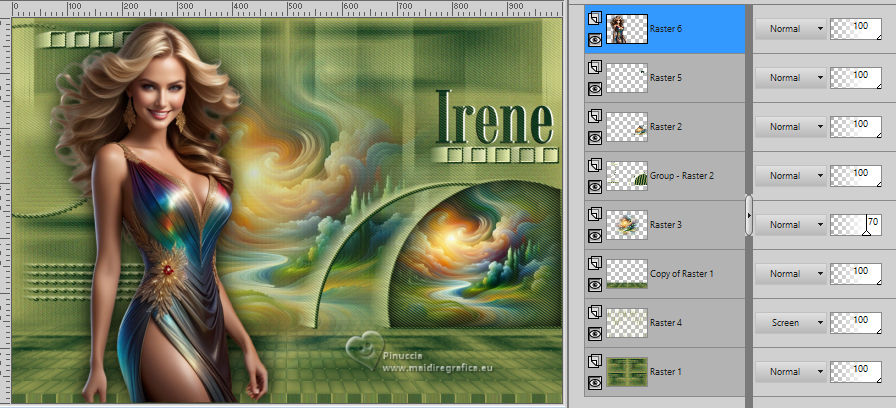
Task: Toggle visibility of Raster 4 layer
Action: (595, 334)
